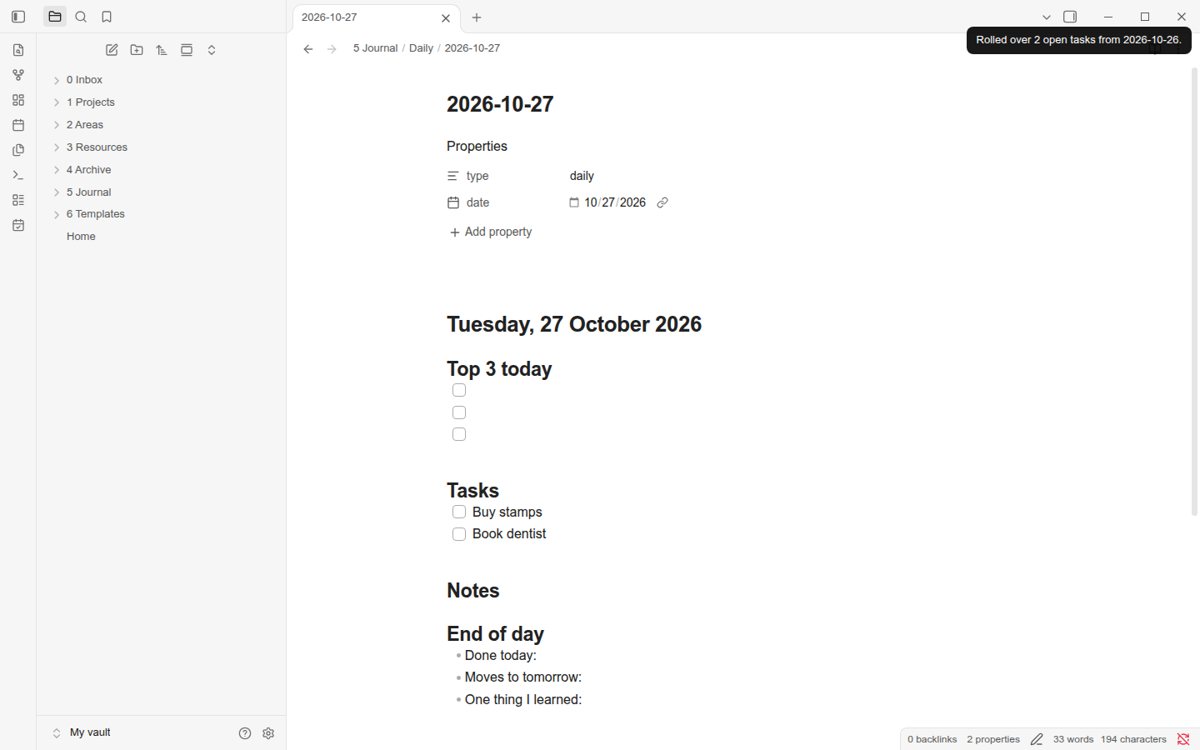This screenshot has width=1200, height=750.
Task: Open quick switcher from the ribbon
Action: pos(18,50)
